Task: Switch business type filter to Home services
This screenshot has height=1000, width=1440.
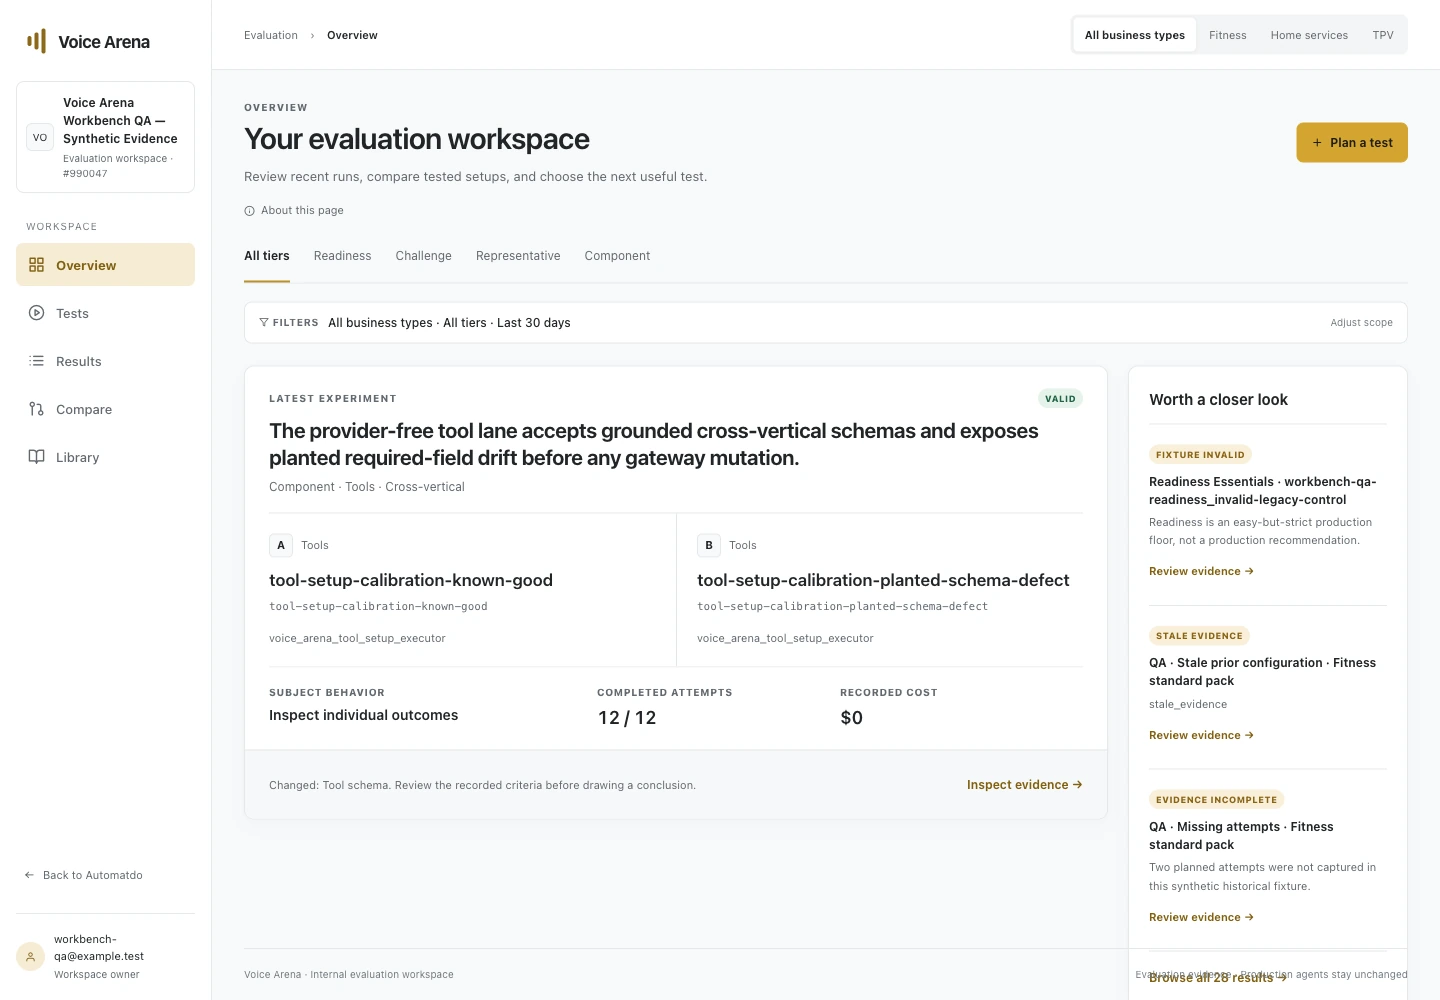Action: (1309, 35)
